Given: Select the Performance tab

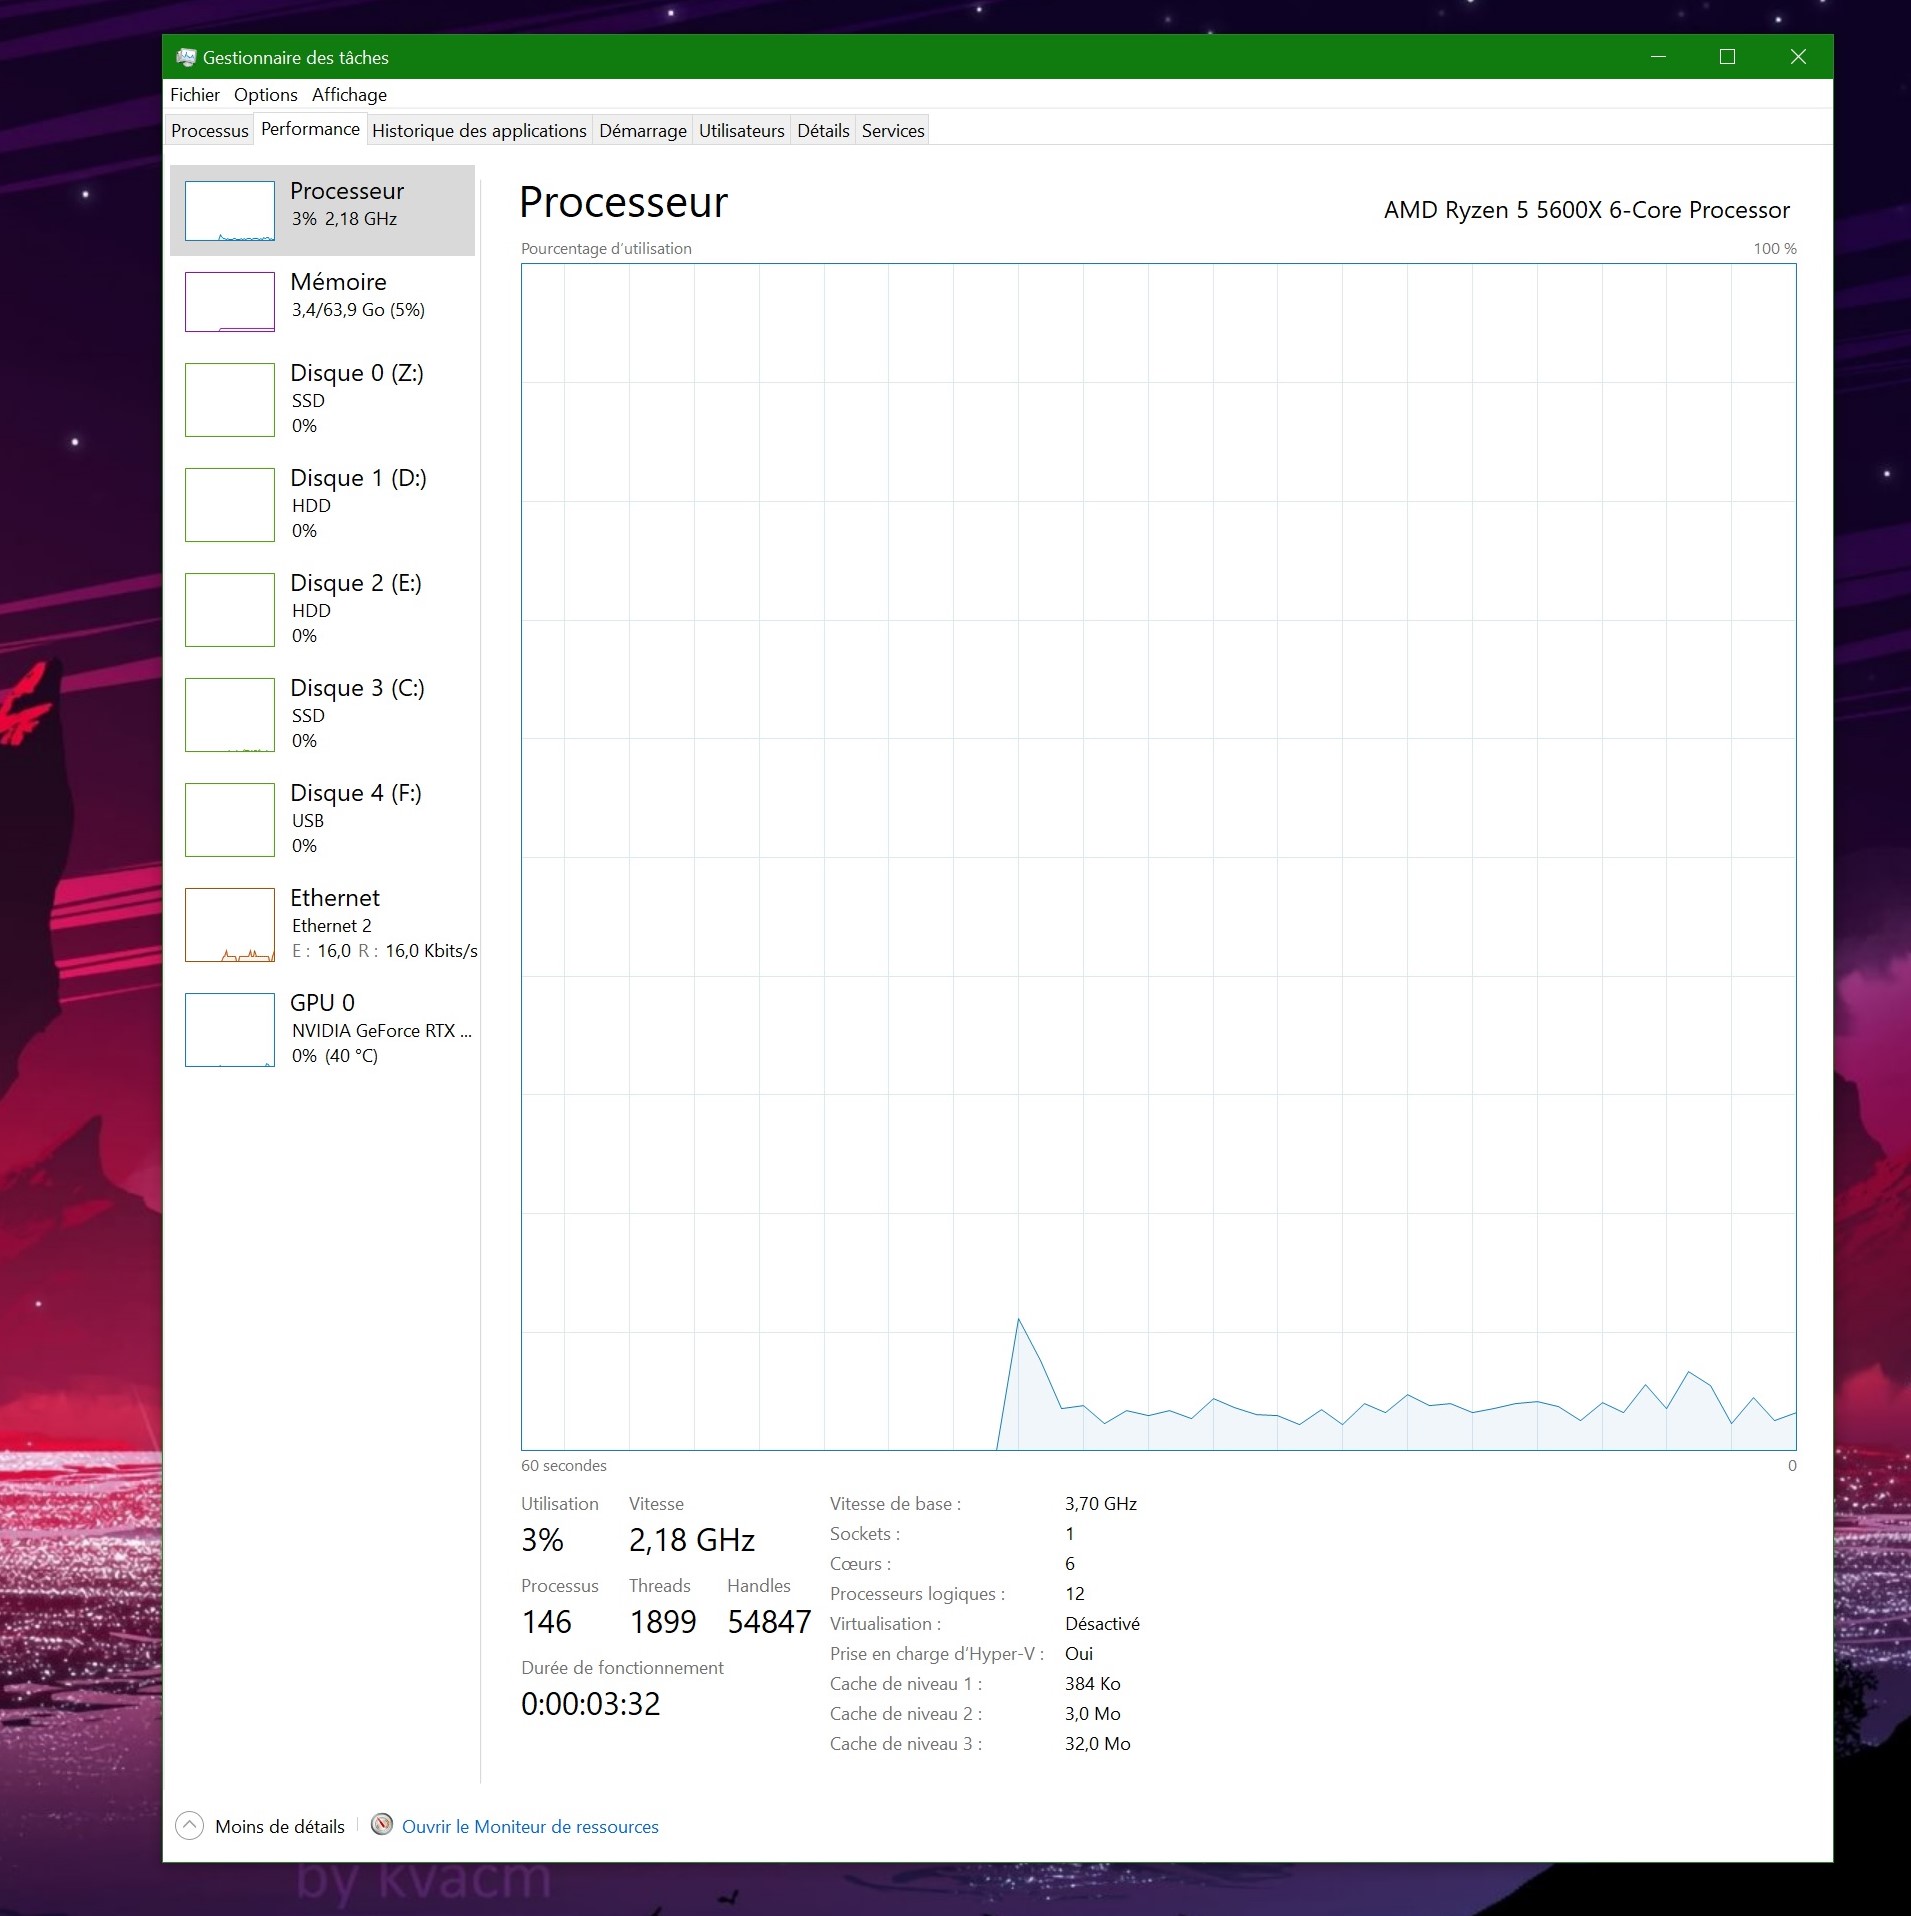Looking at the screenshot, I should [x=310, y=129].
